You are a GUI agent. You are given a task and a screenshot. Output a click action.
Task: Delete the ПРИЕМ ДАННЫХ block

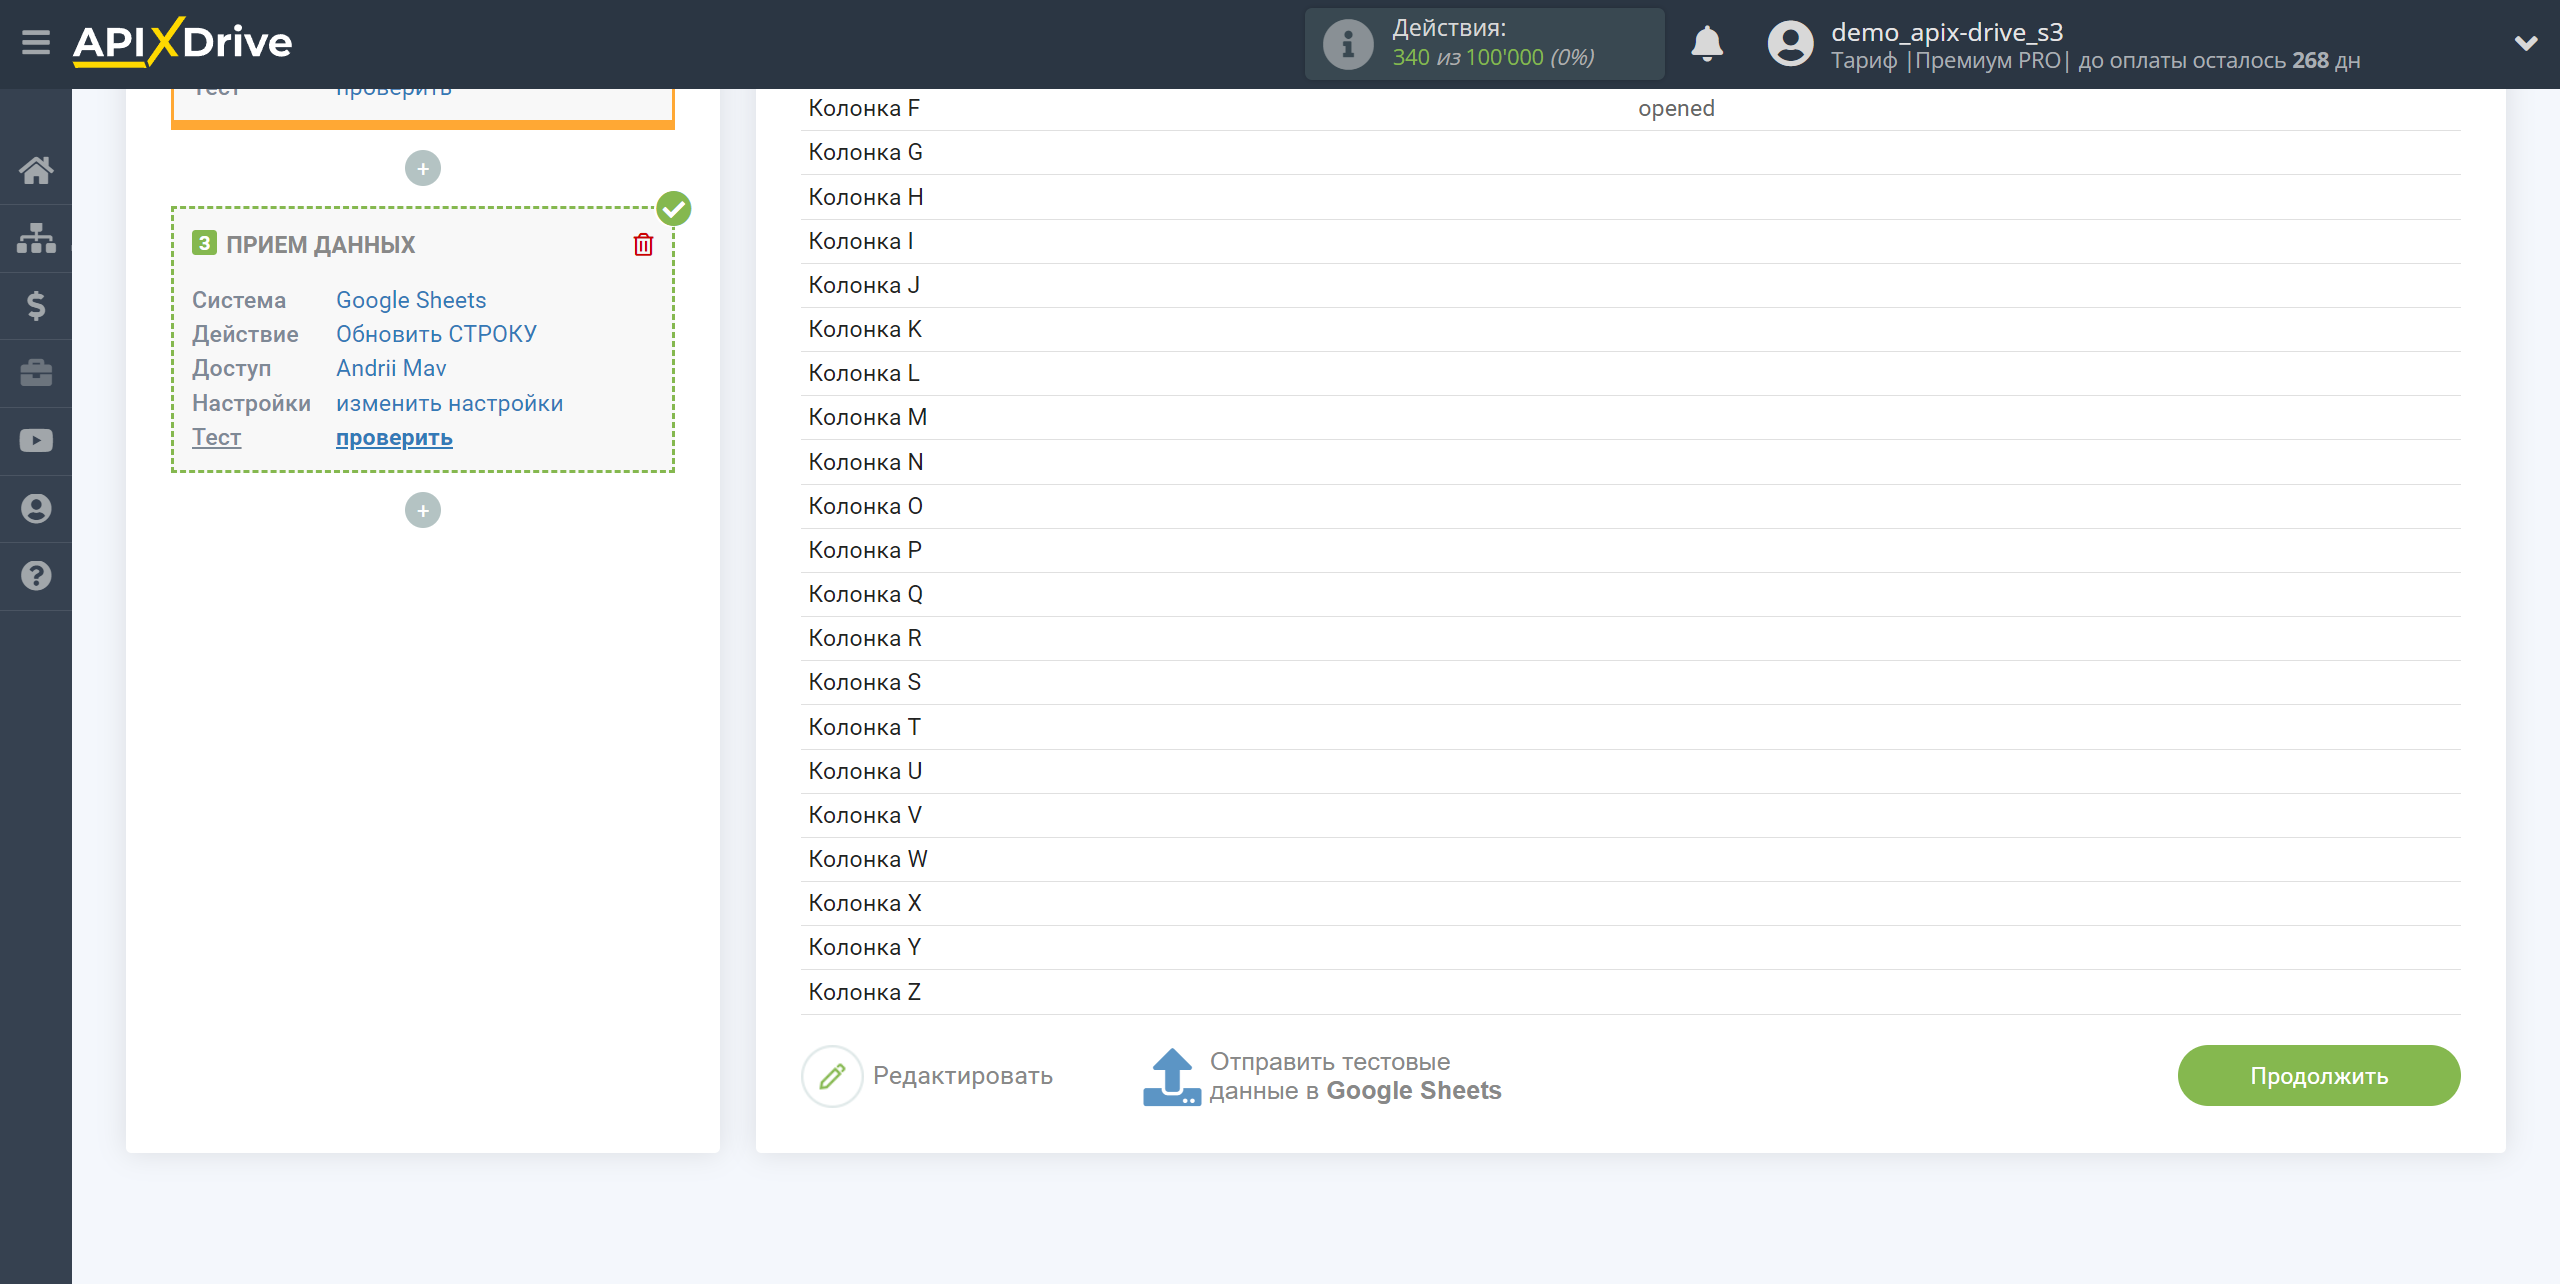click(x=643, y=244)
